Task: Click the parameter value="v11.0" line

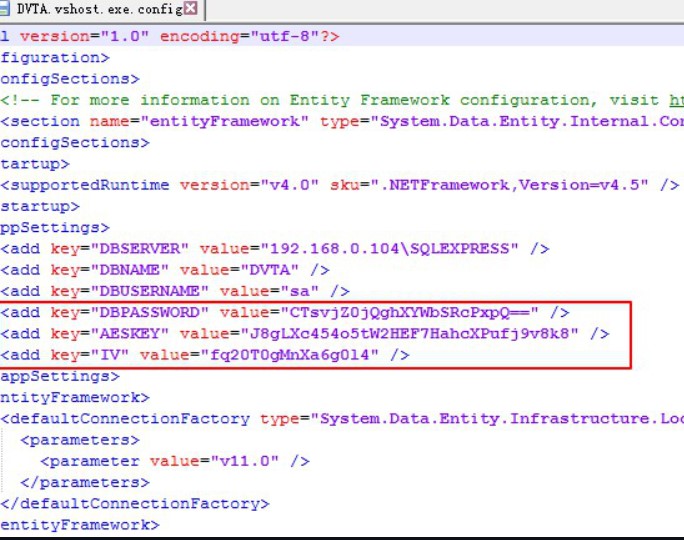Action: click(175, 461)
